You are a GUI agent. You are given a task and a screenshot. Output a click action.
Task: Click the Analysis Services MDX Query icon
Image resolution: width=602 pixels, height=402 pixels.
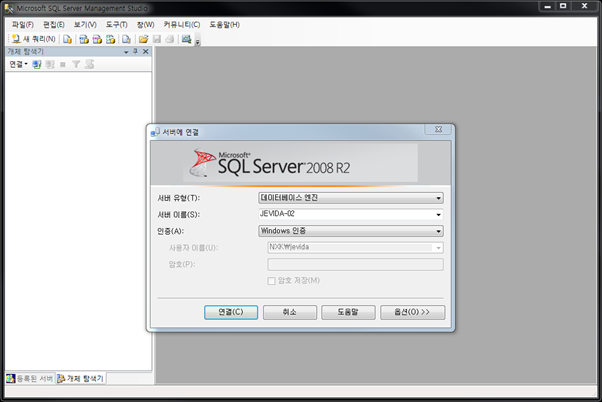click(x=84, y=39)
